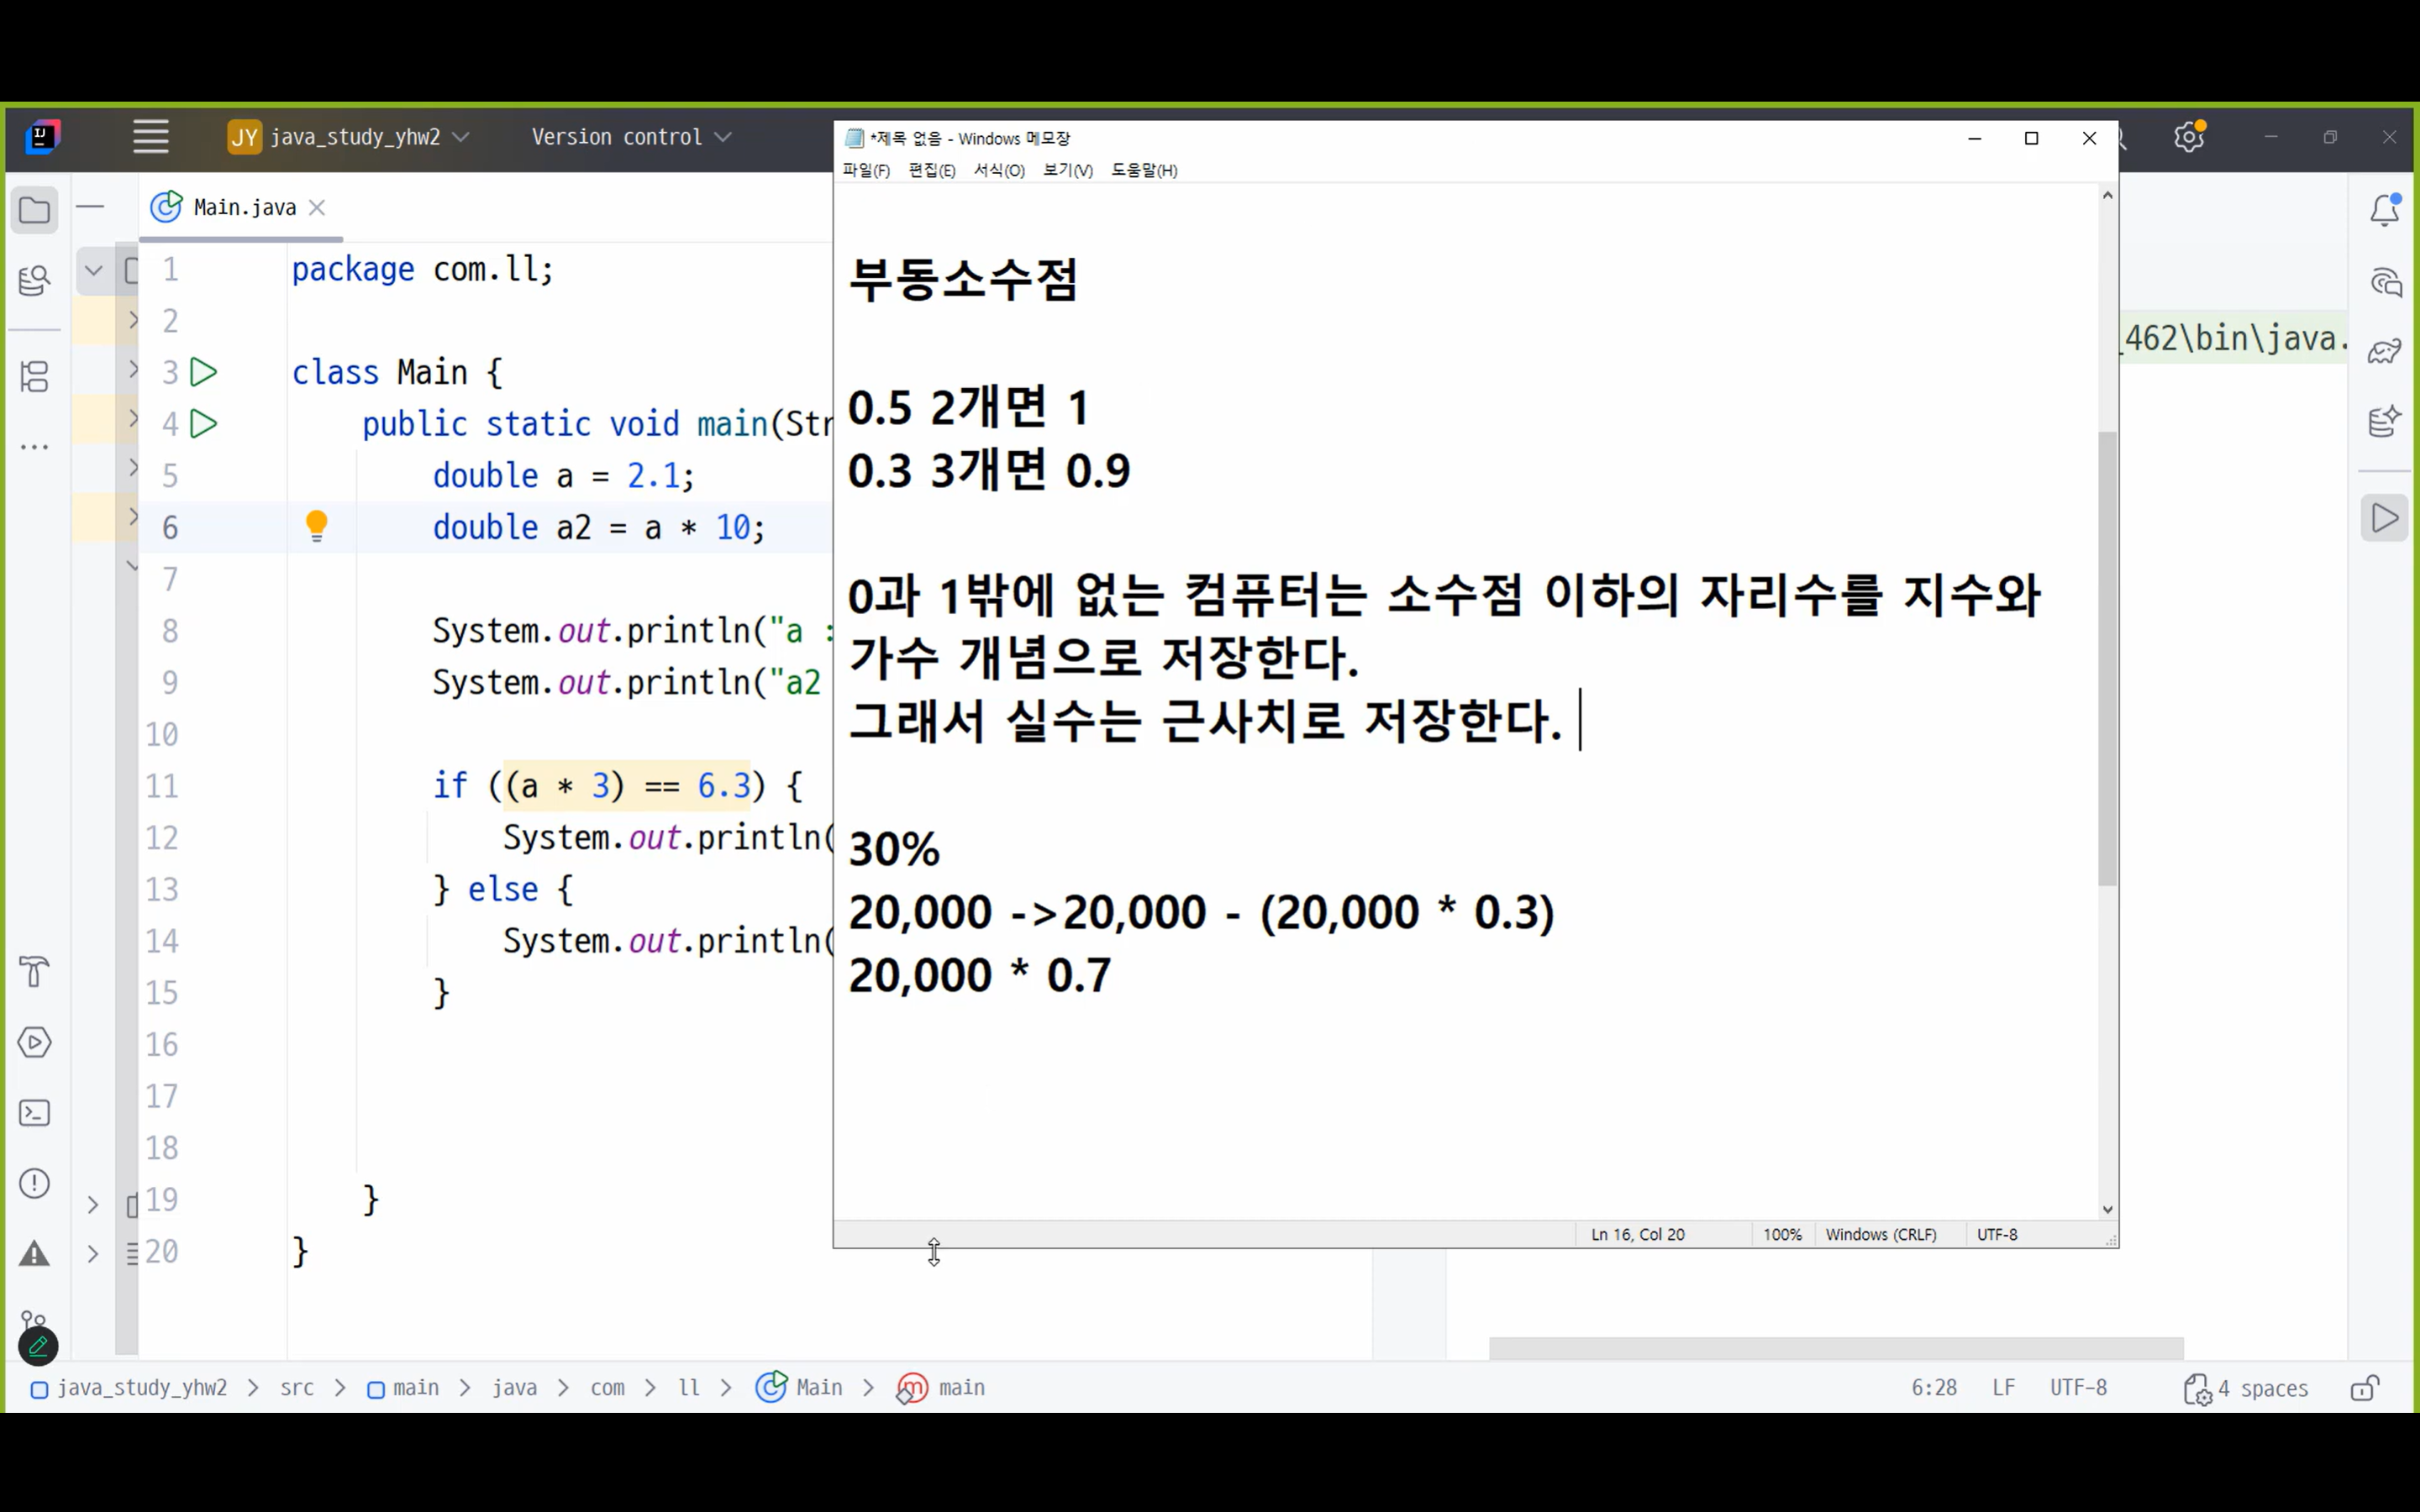Click the 4 spaces indent setting
Viewport: 2420px width, 1512px height.
click(x=2246, y=1388)
